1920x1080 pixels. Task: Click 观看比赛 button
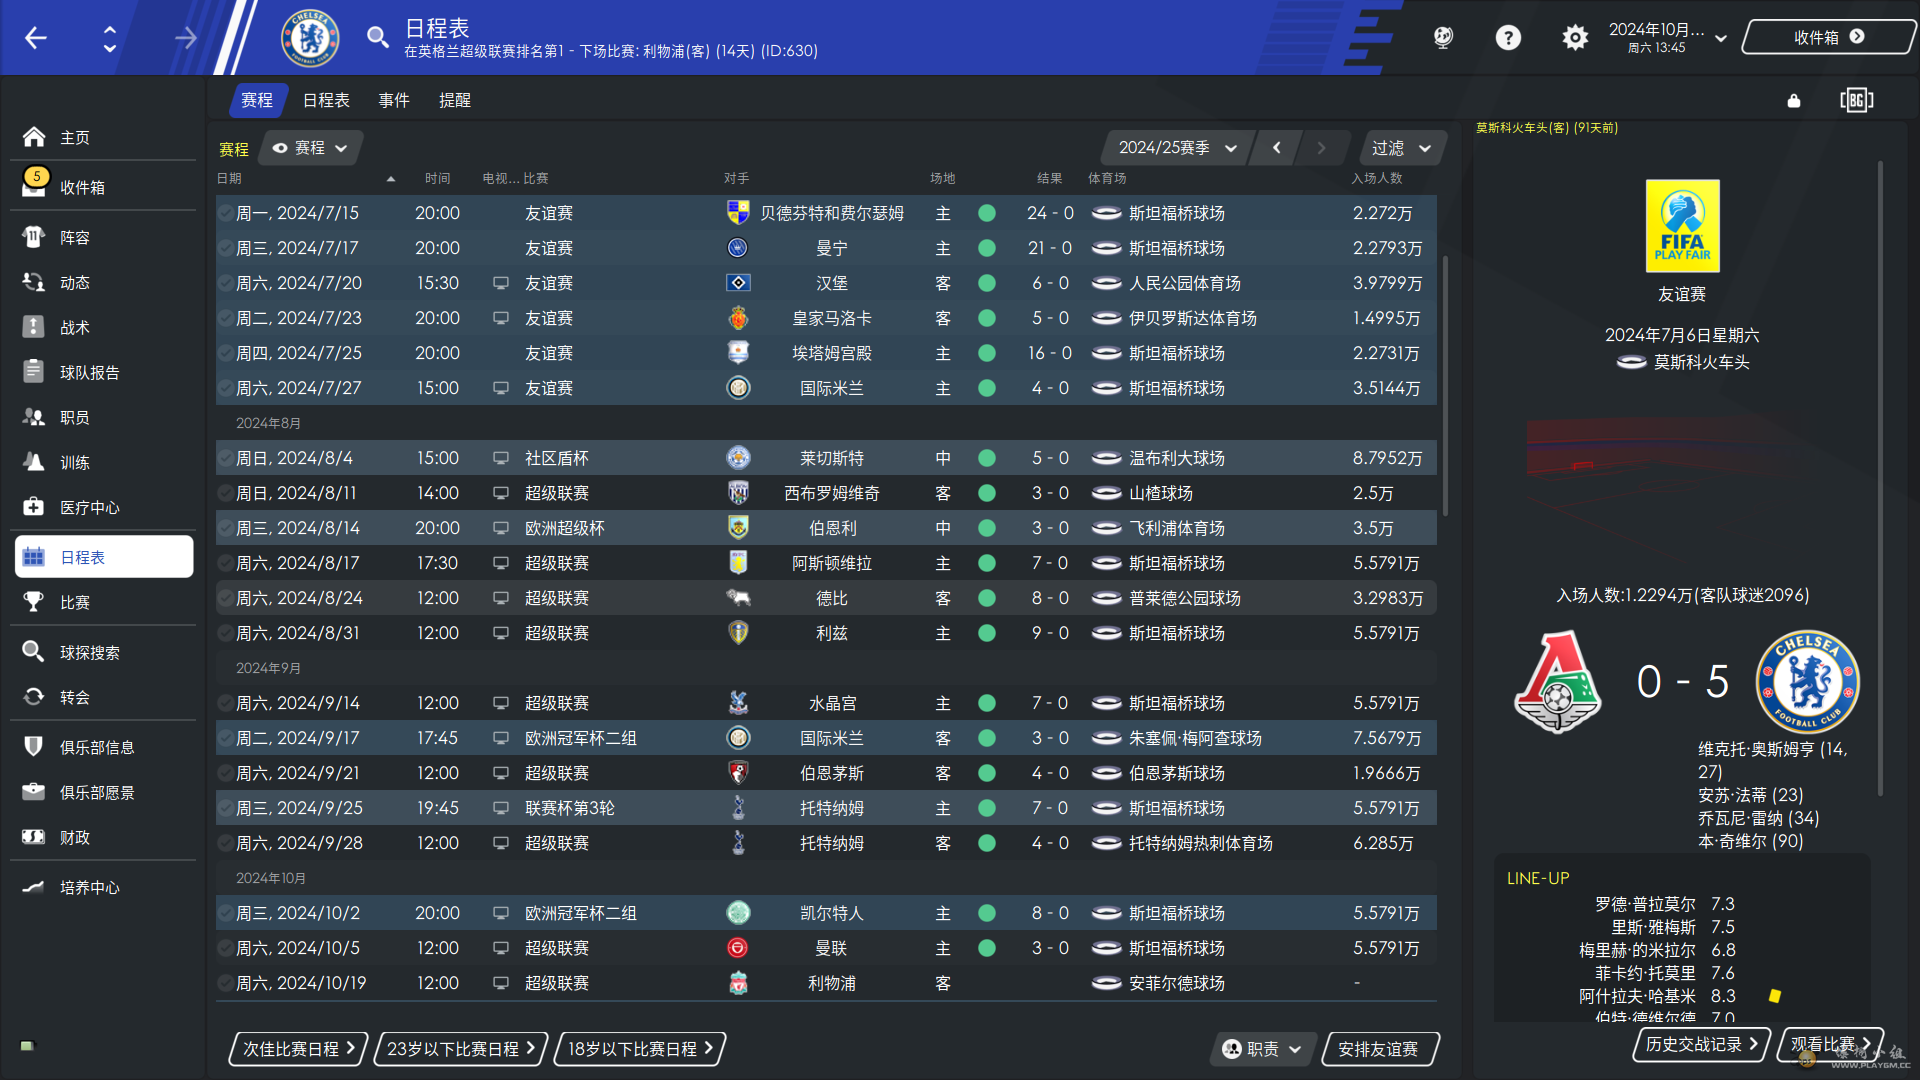click(x=1830, y=1044)
